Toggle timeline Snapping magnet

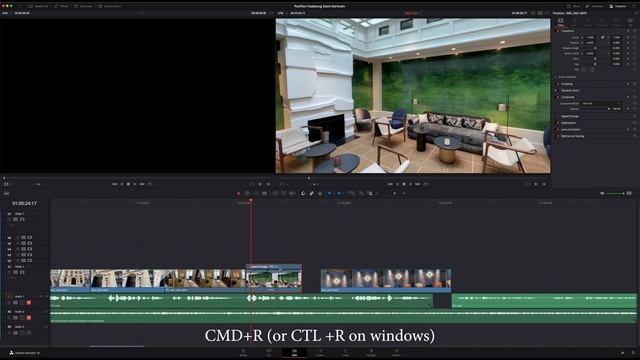(x=303, y=193)
